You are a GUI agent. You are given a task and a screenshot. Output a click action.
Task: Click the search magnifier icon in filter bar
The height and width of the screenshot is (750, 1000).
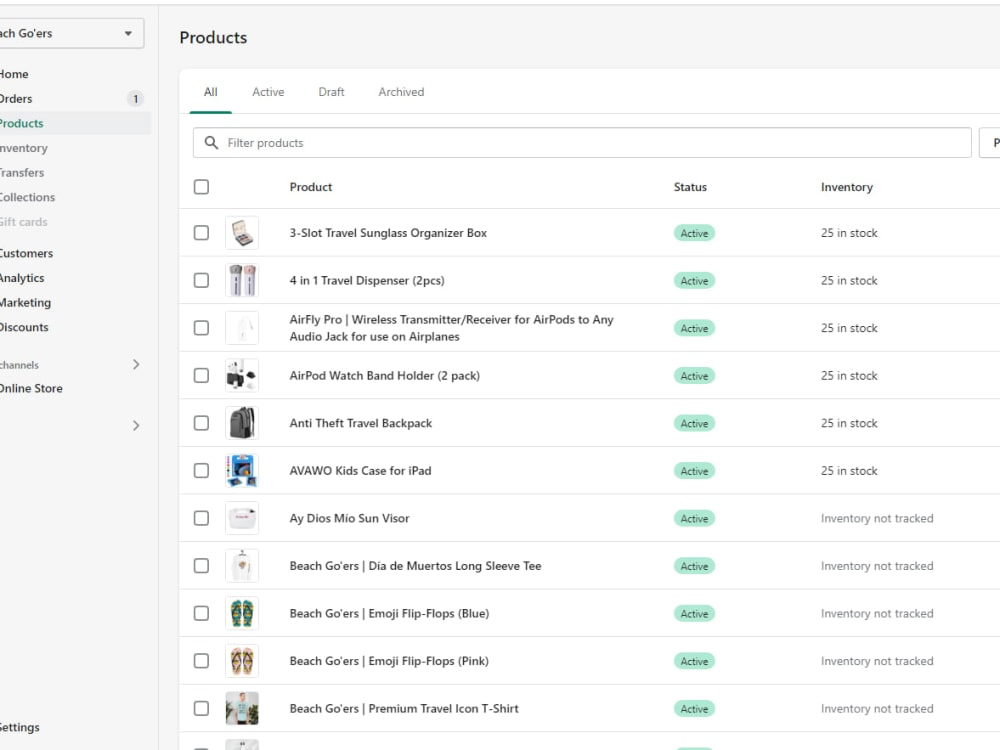coord(211,143)
